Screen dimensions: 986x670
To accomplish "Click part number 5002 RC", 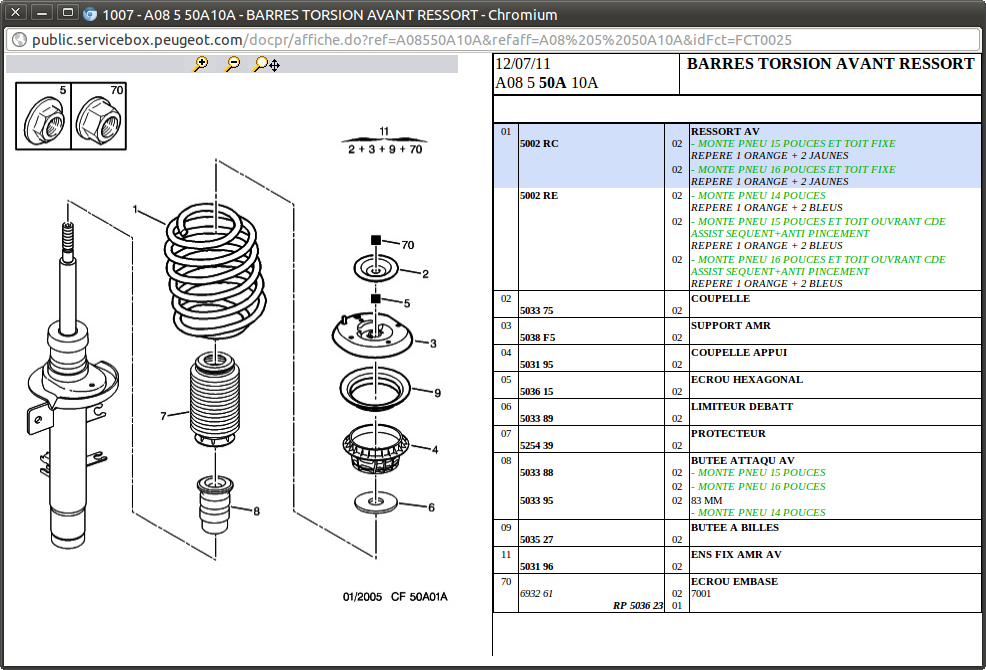I will pos(539,143).
